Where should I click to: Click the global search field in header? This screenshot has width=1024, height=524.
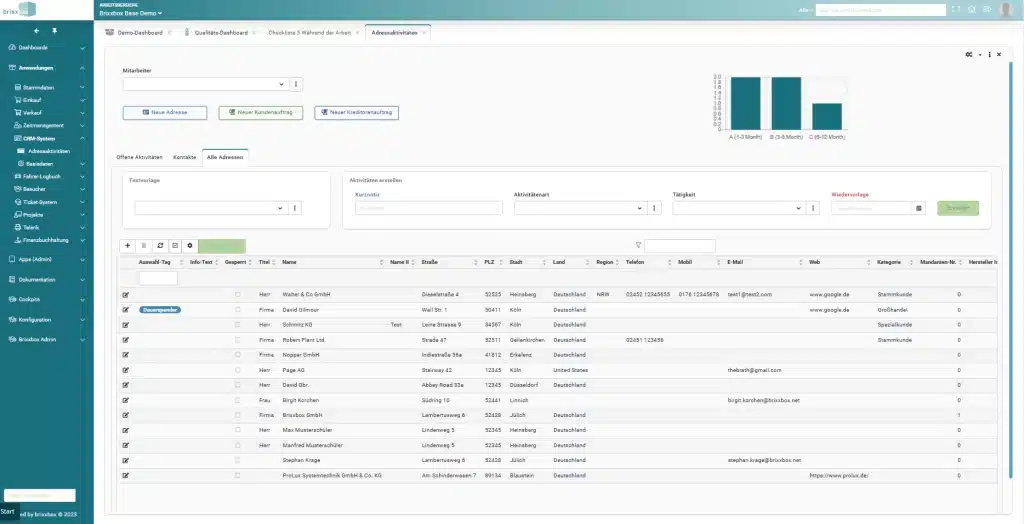tap(880, 10)
